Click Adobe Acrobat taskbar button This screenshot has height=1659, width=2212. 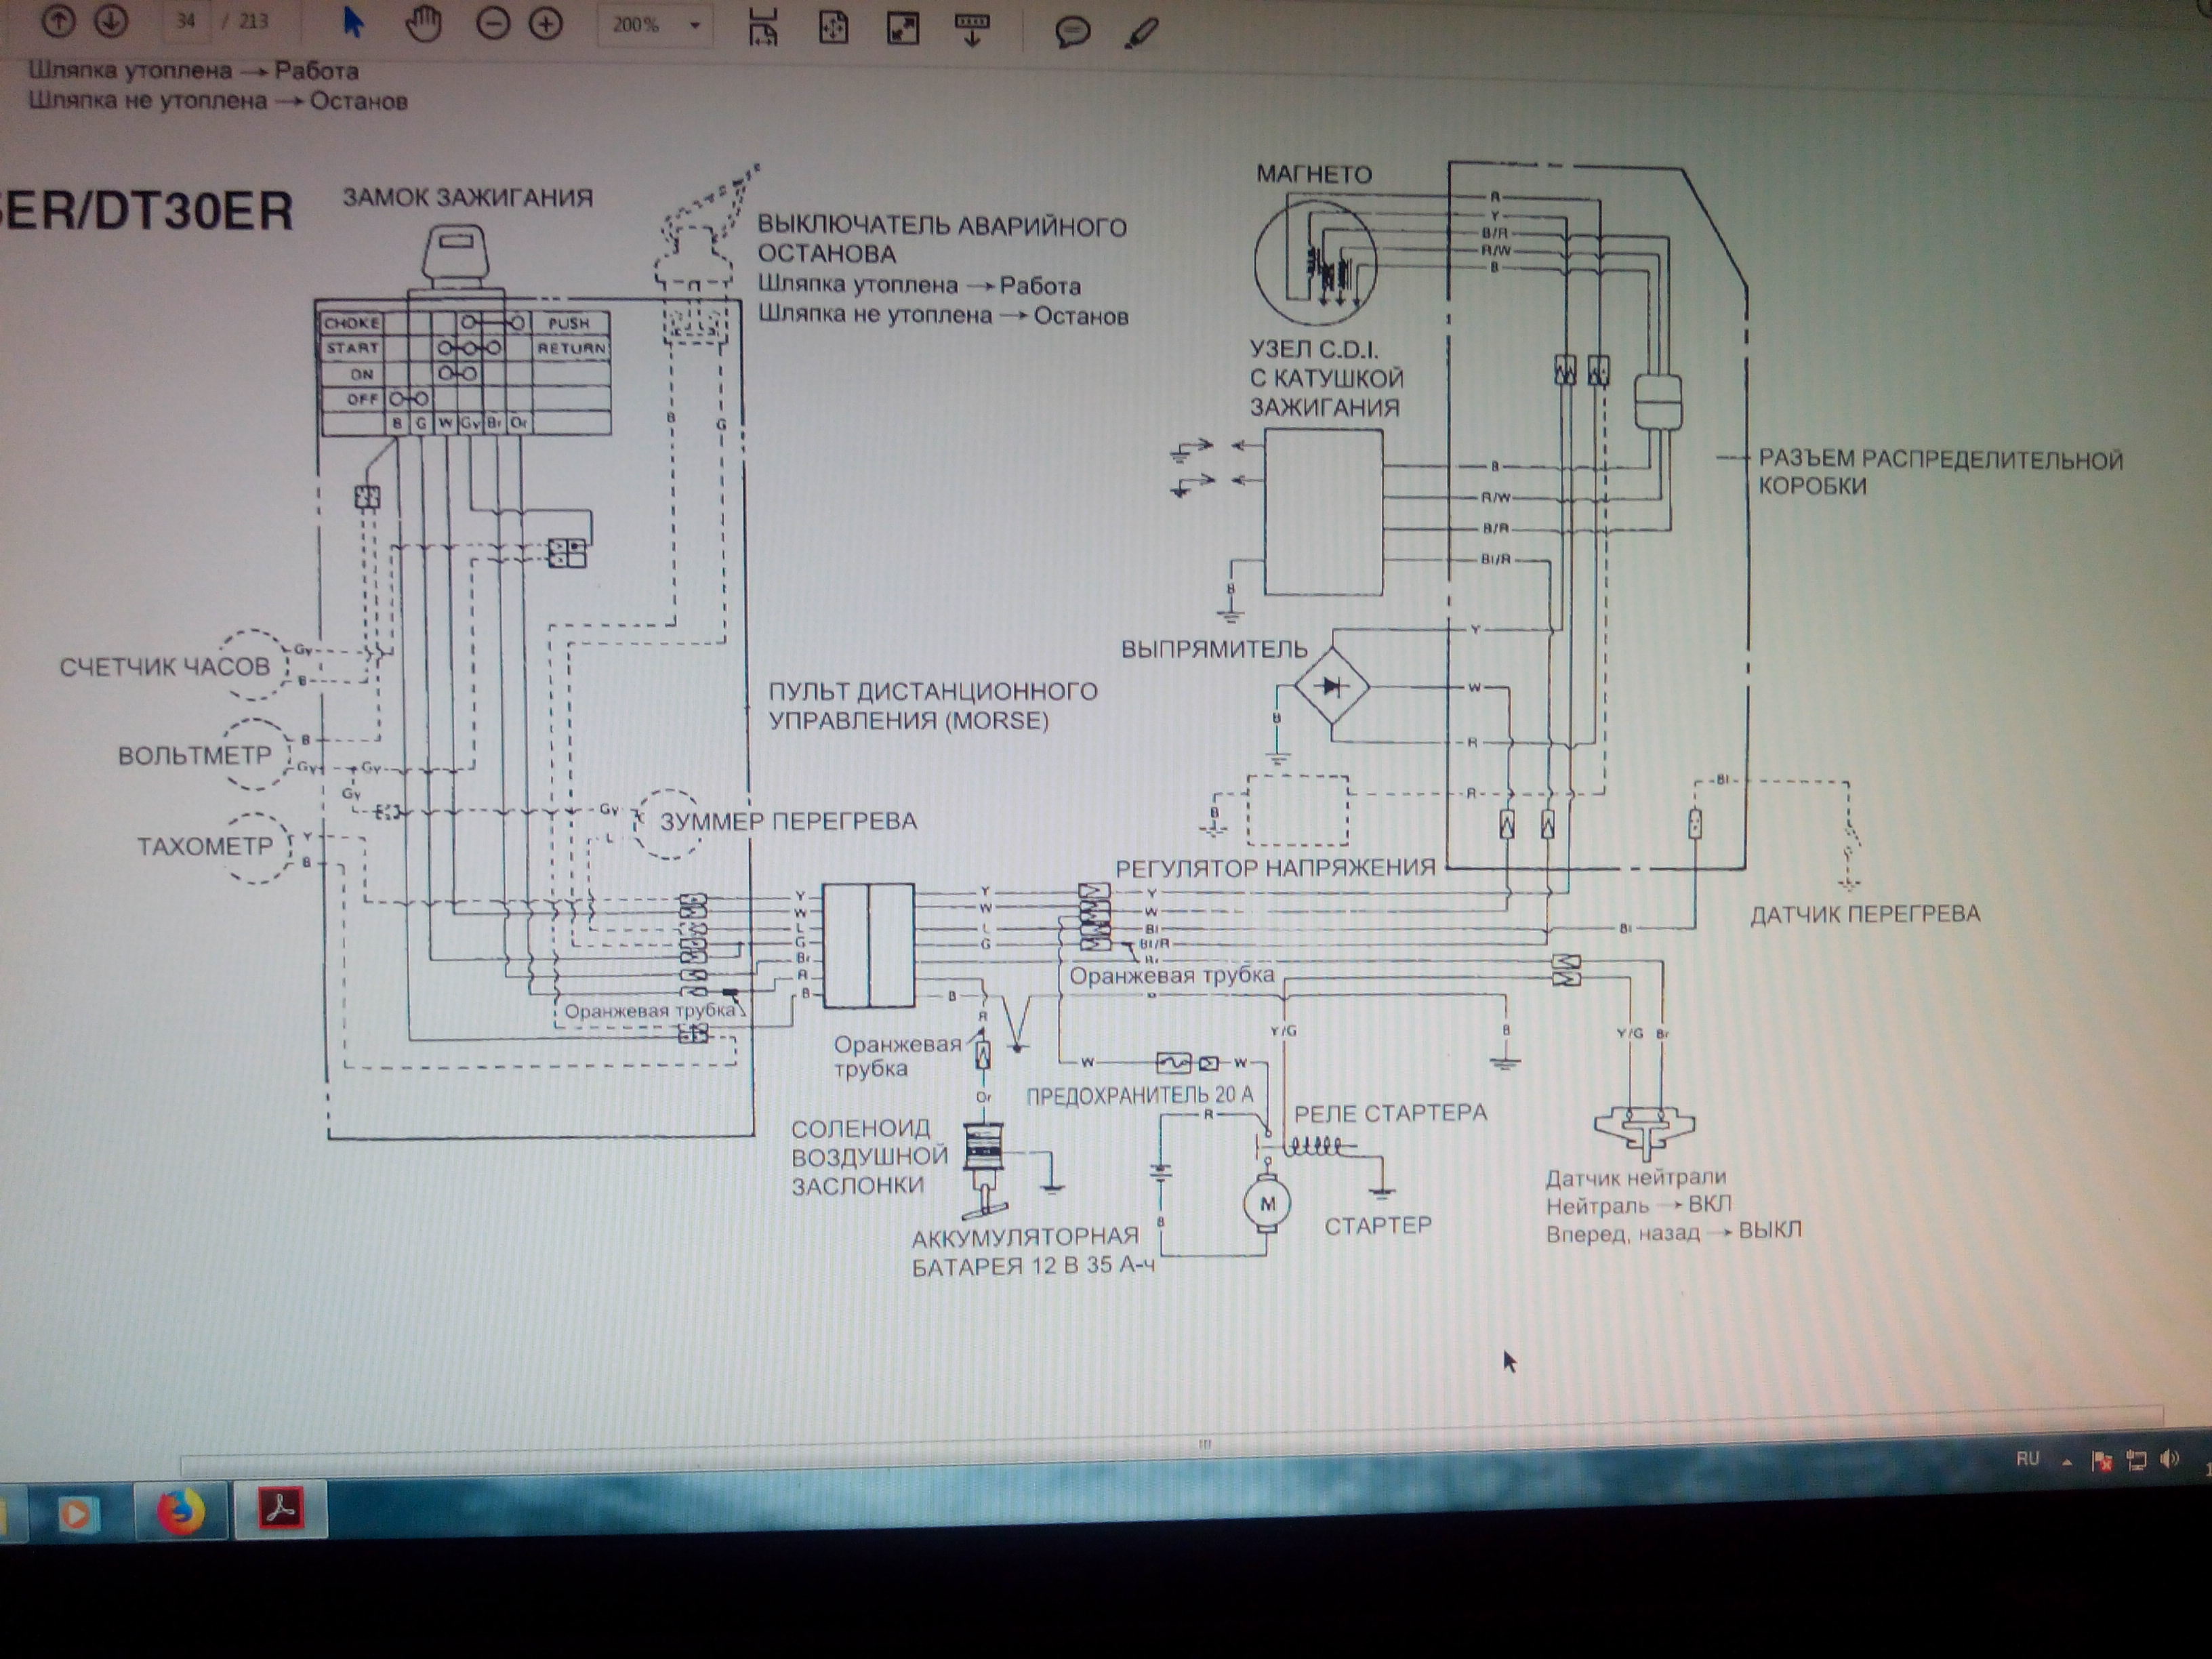(x=281, y=1508)
